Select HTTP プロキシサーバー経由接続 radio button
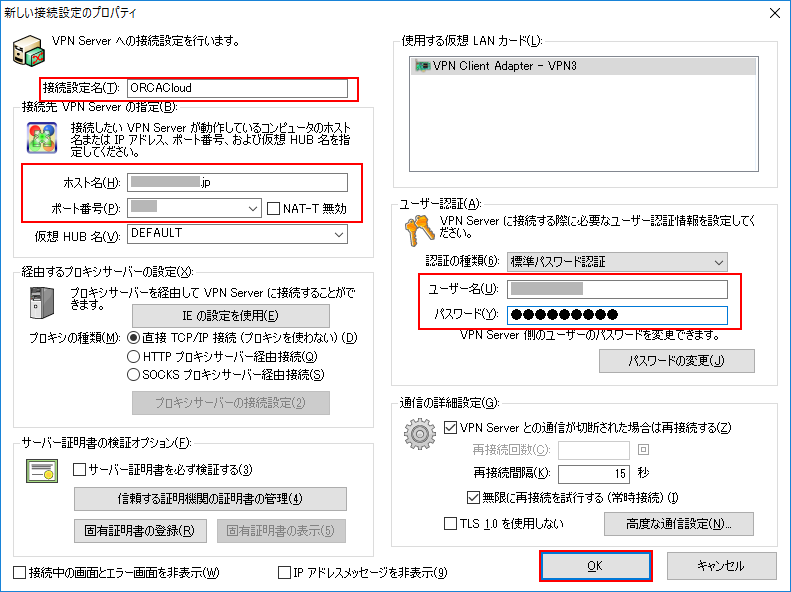This screenshot has height=592, width=791. pyautogui.click(x=133, y=357)
